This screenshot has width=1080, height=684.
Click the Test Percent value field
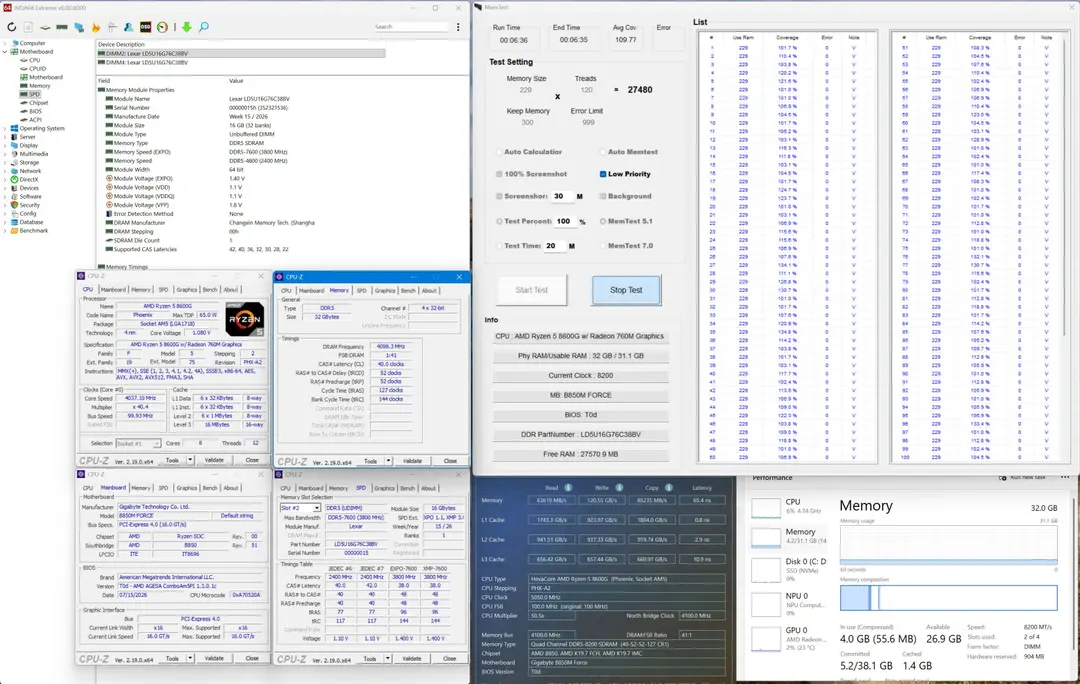[564, 221]
